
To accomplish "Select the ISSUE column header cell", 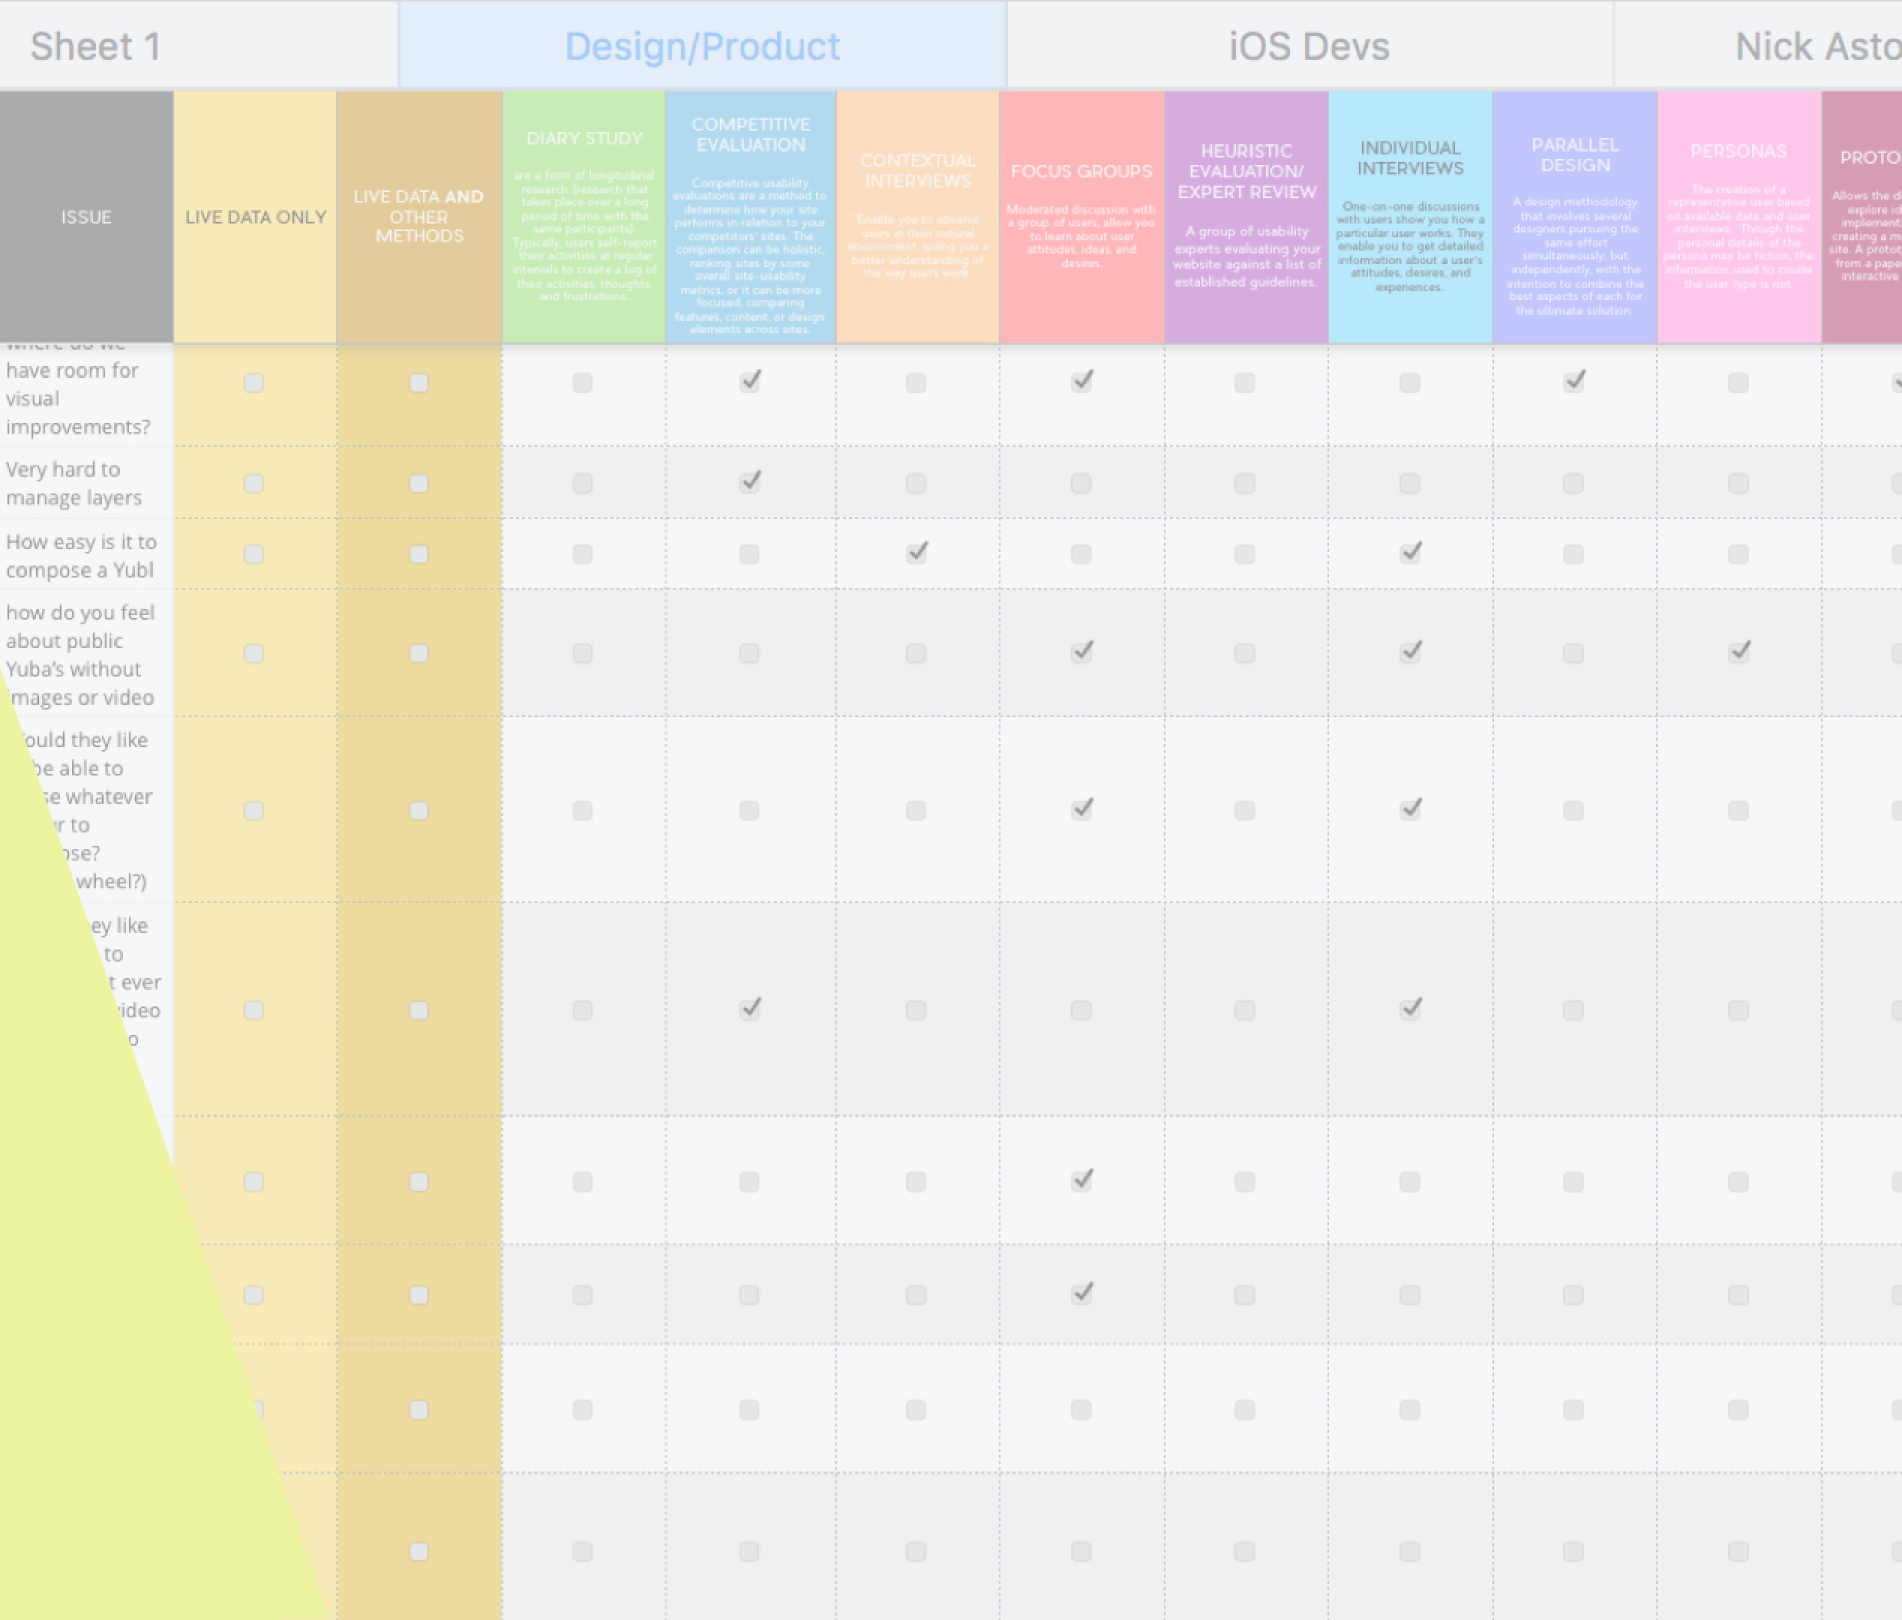I will 86,217.
